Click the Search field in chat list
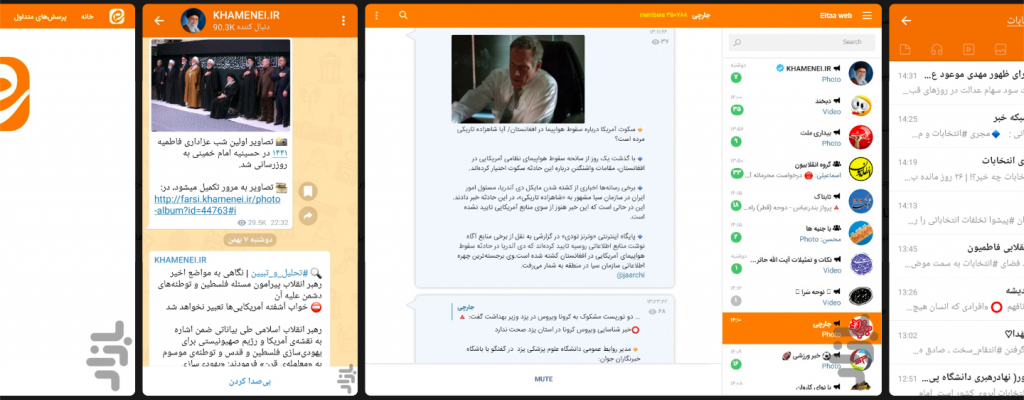Viewport: 1024px width, 400px height. (802, 42)
